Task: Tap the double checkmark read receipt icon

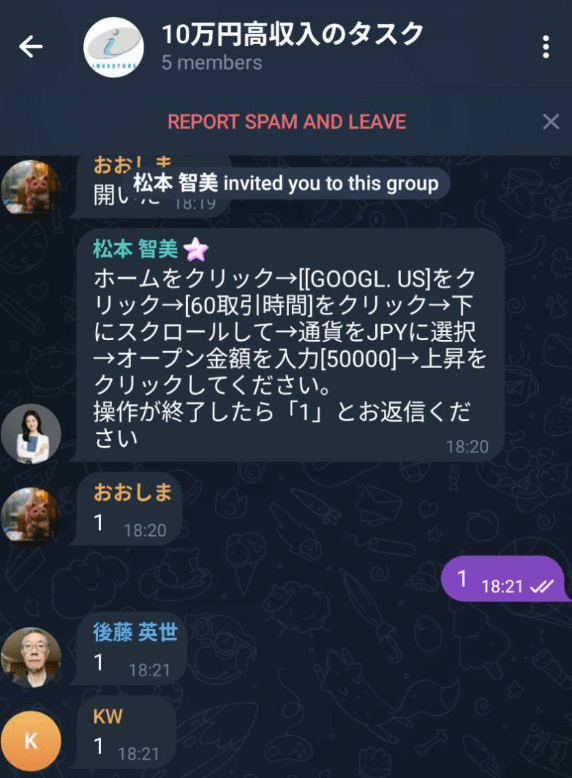Action: pos(542,587)
